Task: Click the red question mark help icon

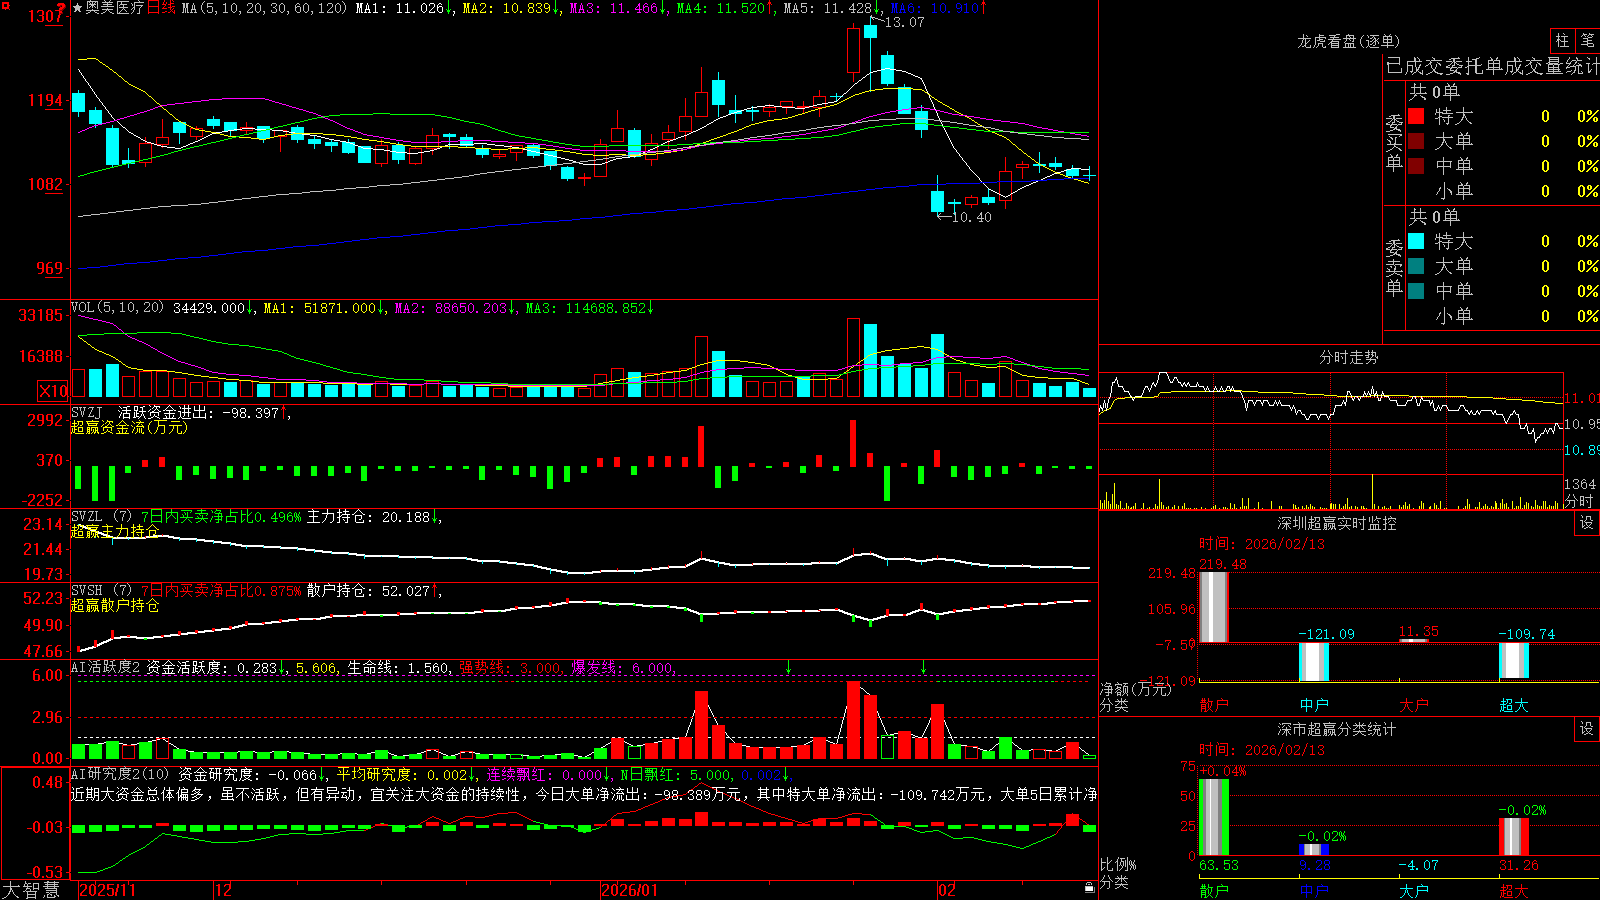Action: [61, 9]
